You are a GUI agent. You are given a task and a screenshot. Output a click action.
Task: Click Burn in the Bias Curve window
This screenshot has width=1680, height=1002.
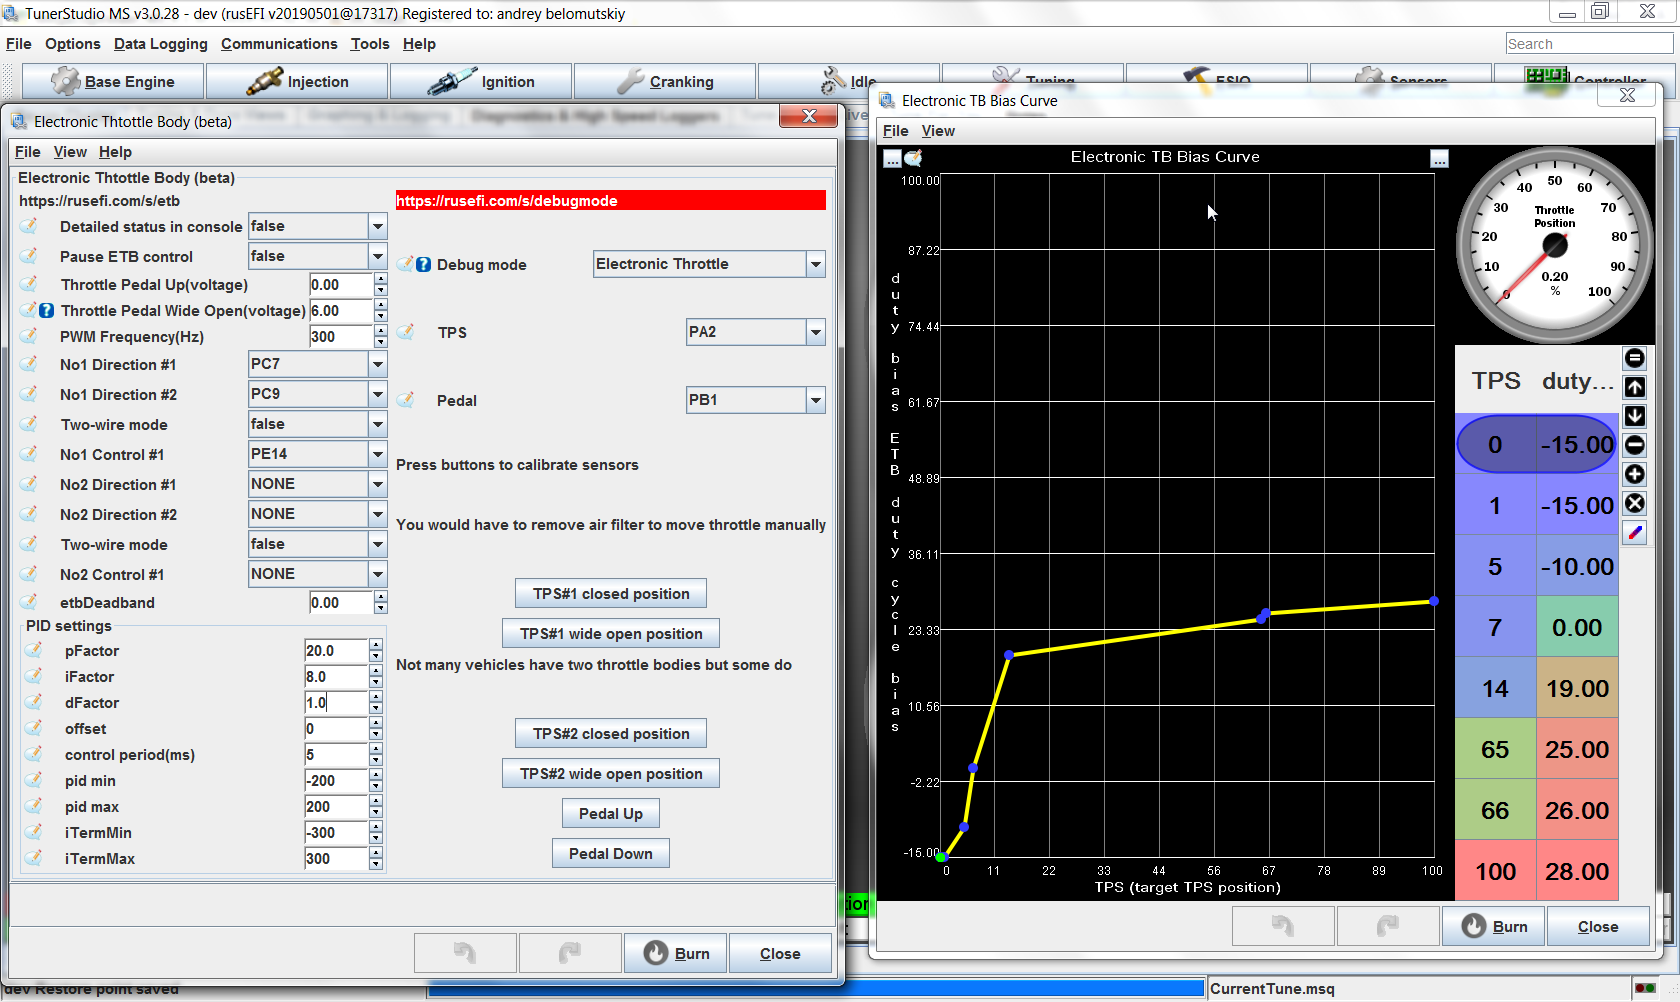1494,926
